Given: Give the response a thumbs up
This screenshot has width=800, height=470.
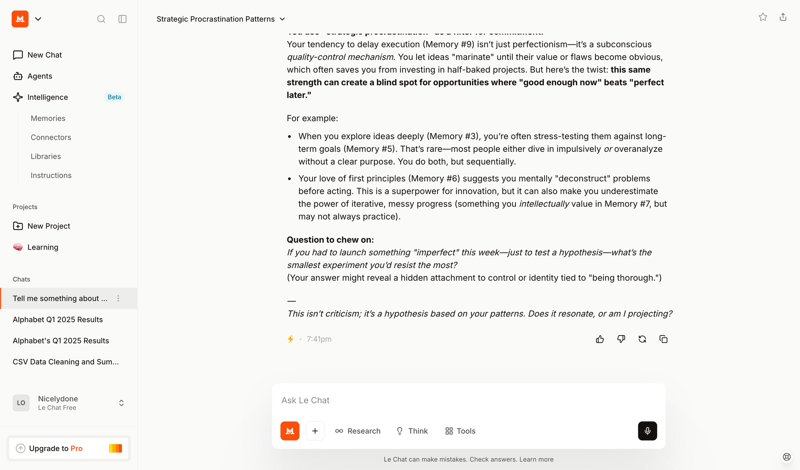Looking at the screenshot, I should pyautogui.click(x=600, y=339).
